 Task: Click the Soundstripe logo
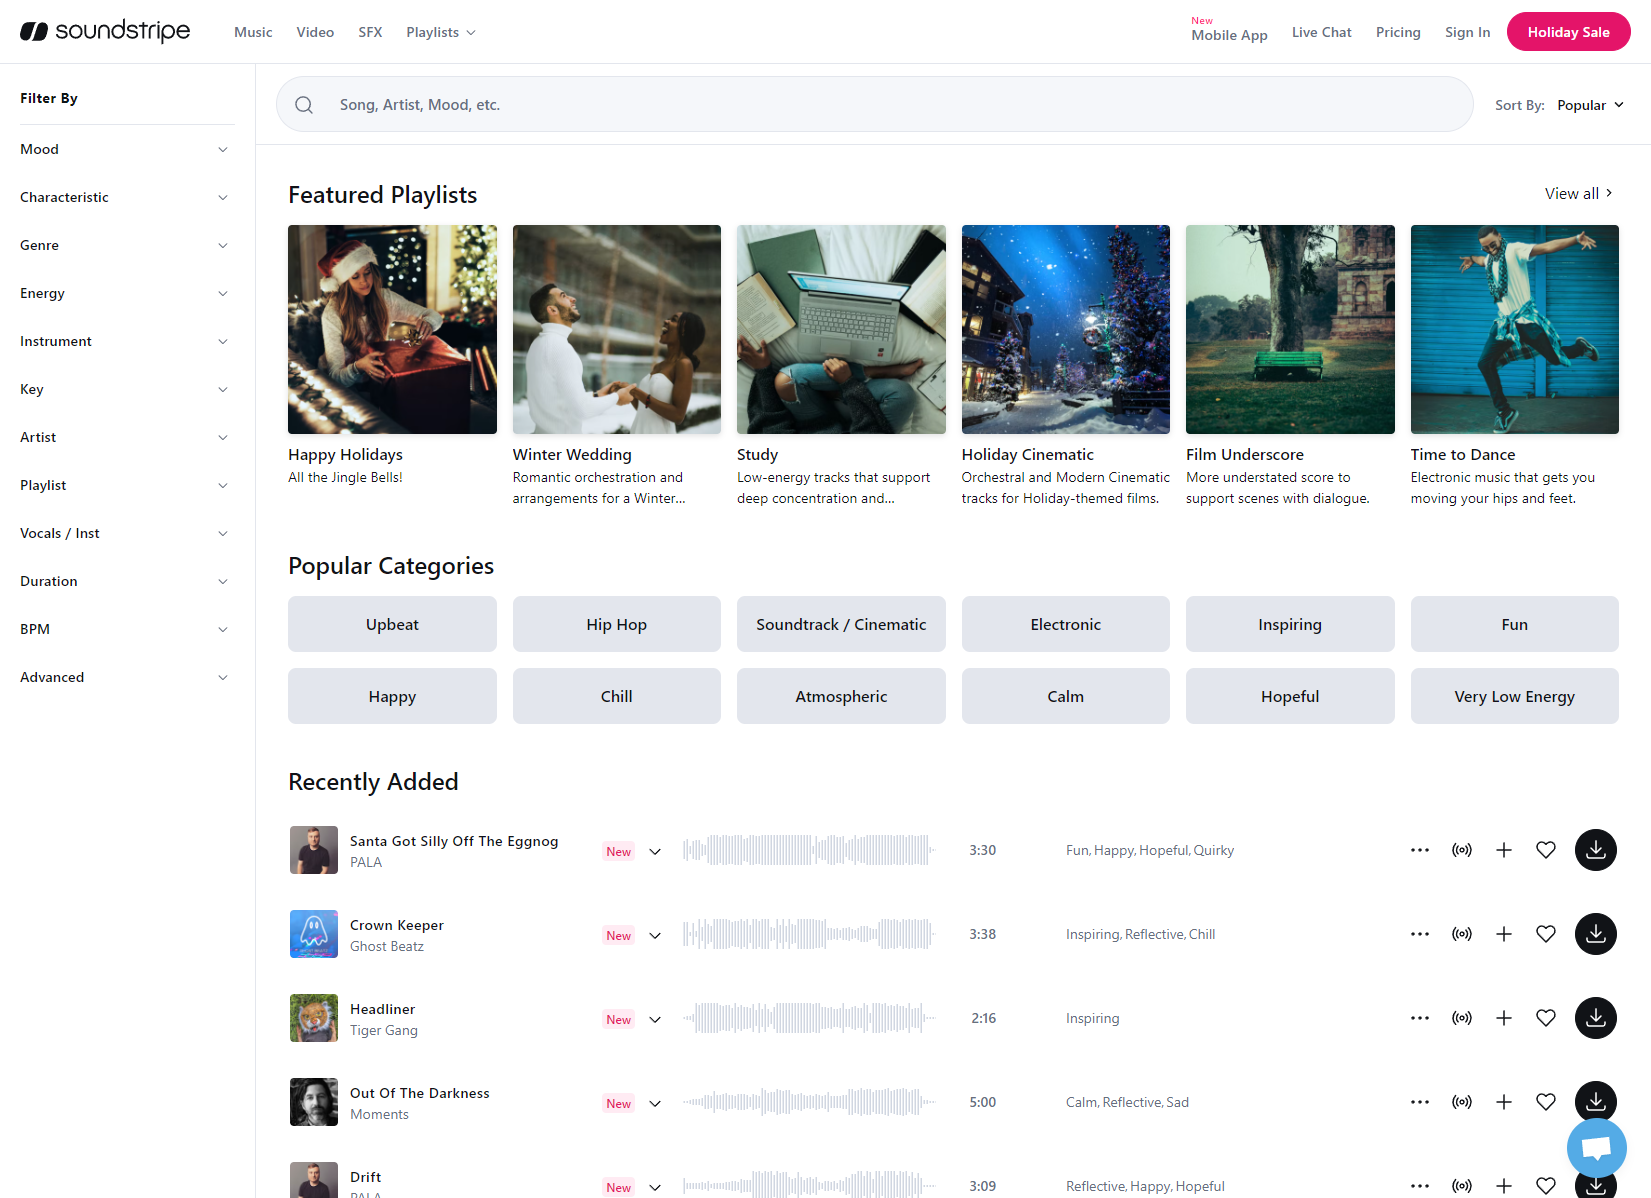point(105,32)
